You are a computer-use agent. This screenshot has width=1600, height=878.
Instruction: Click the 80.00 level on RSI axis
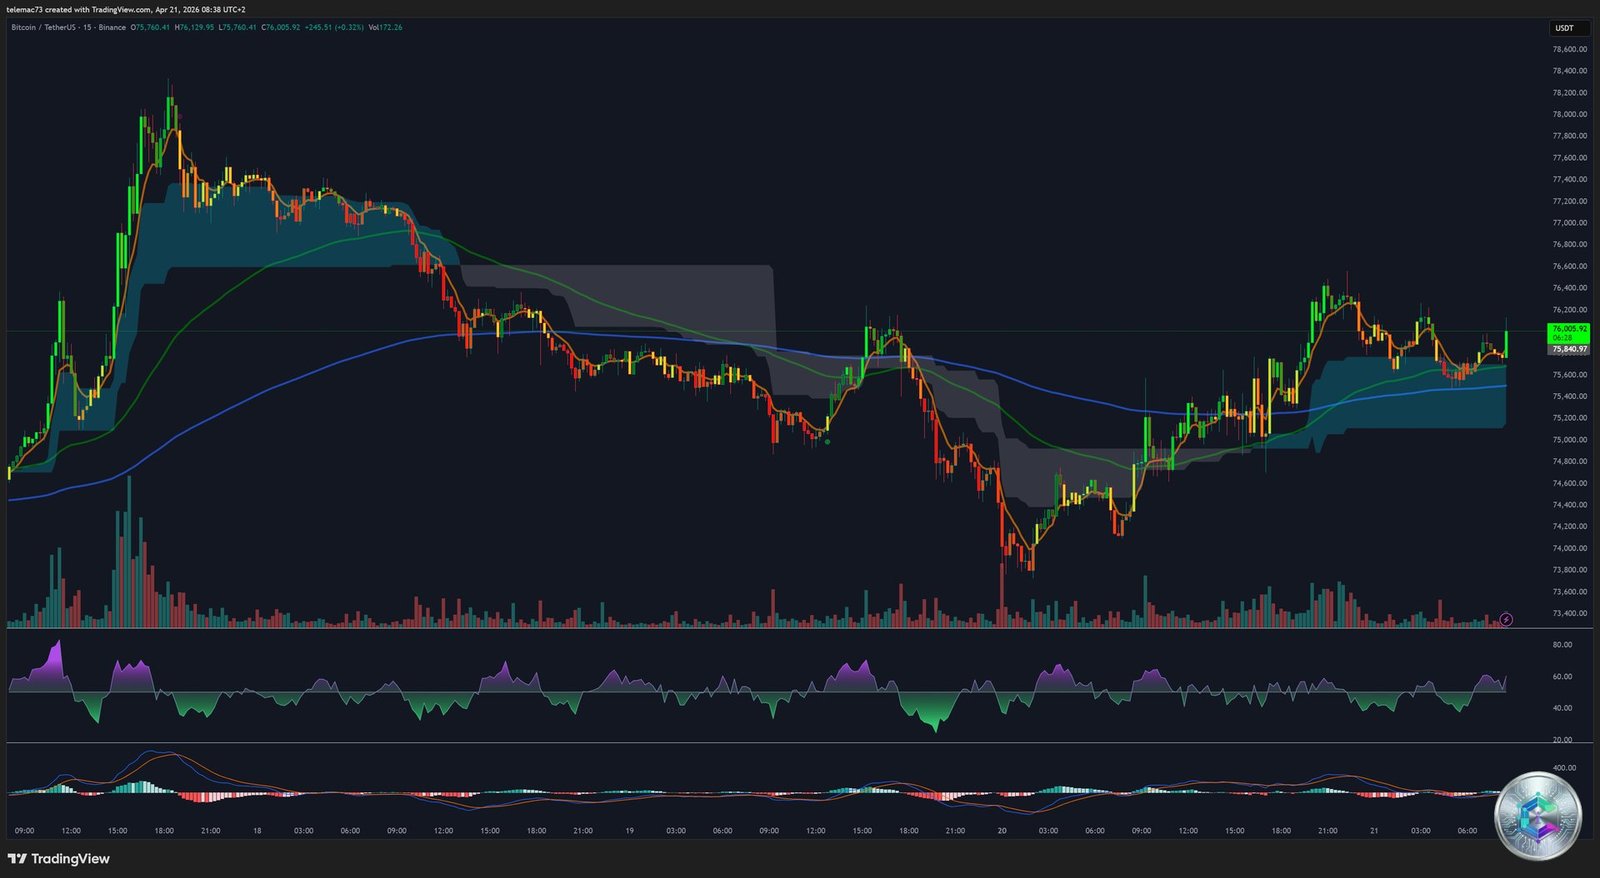coord(1562,645)
